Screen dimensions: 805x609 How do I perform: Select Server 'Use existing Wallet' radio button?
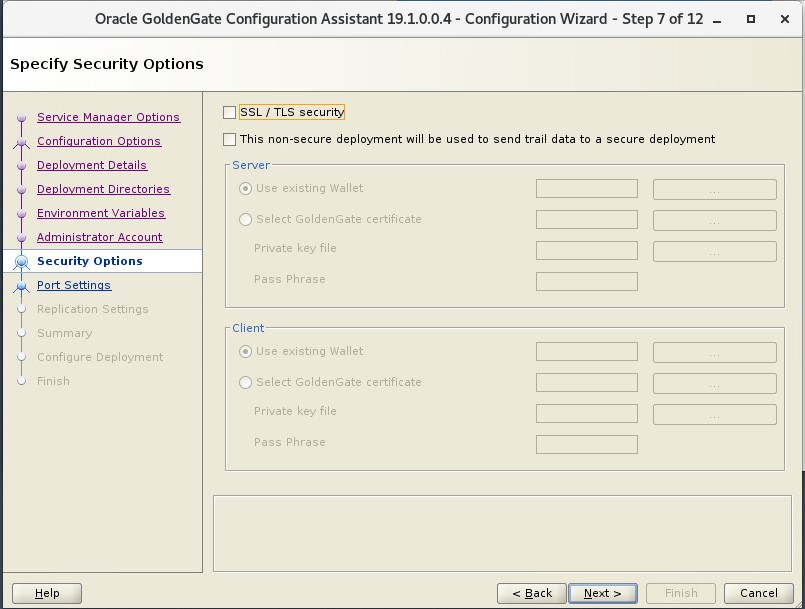245,188
